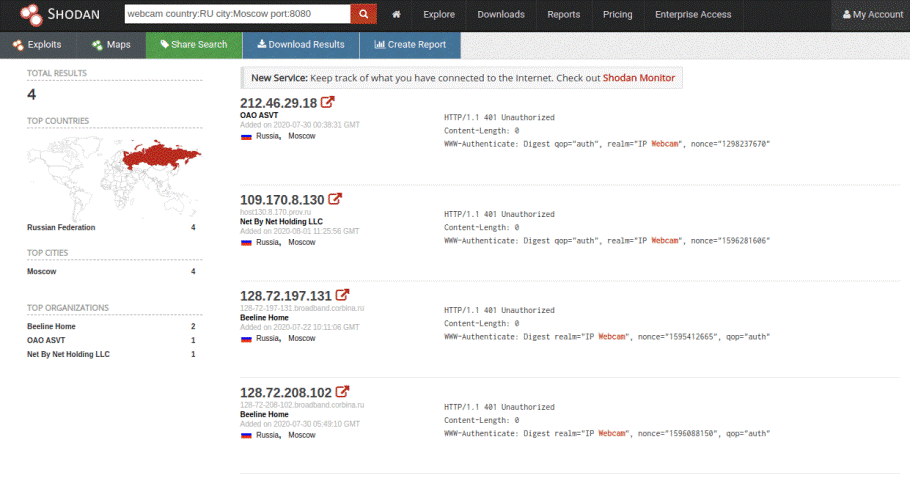The height and width of the screenshot is (478, 910).
Task: Click Added on 2020-08-01 11:25:56 GMT
Action: point(299,231)
